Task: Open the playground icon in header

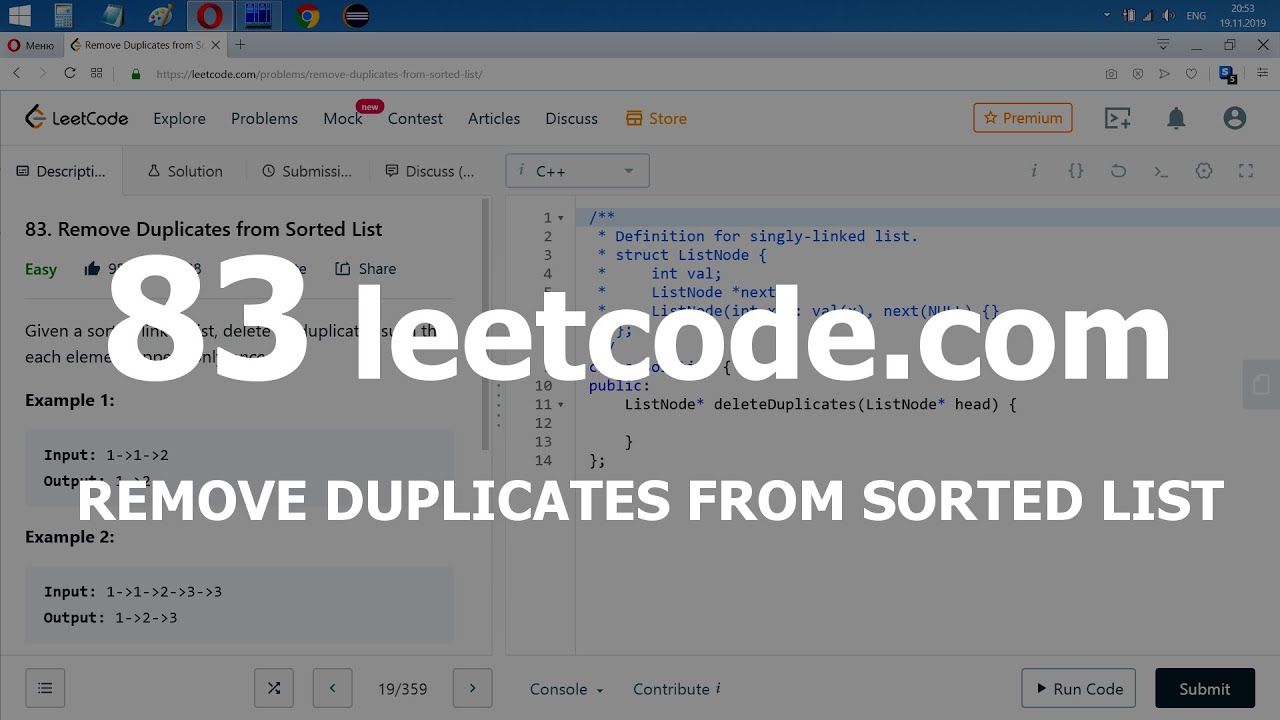Action: point(1117,118)
